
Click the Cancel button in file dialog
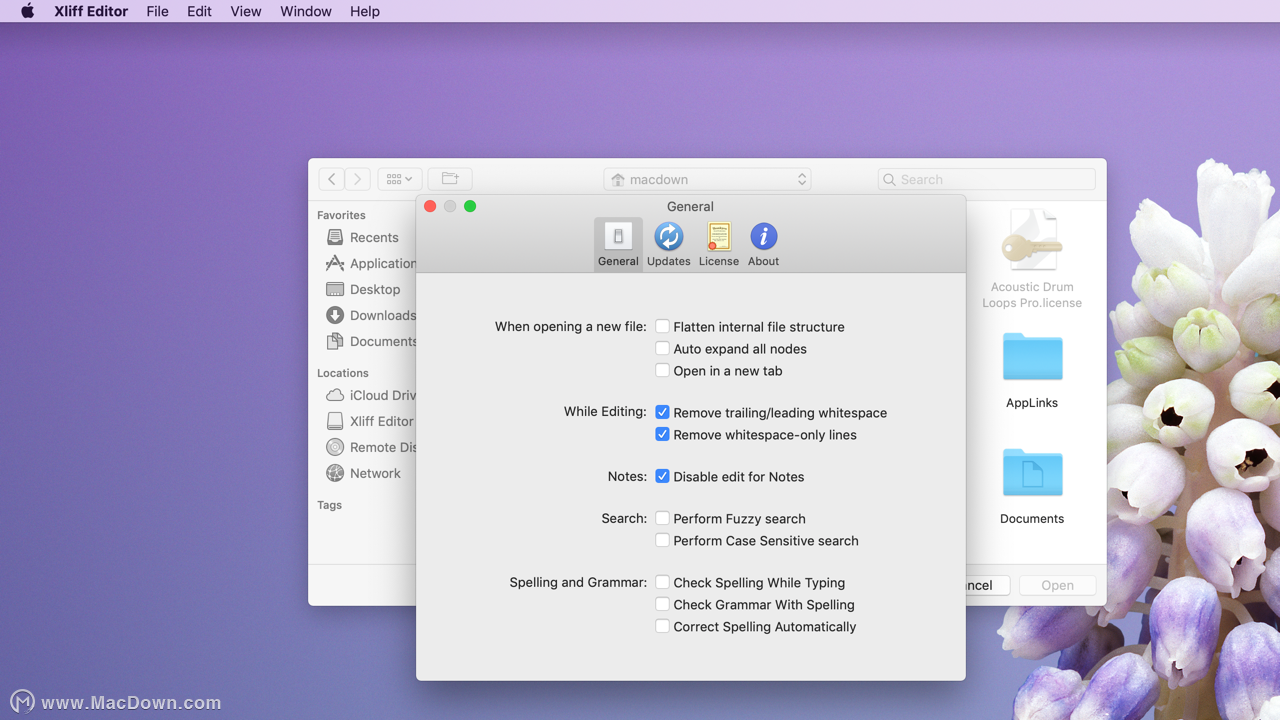tap(987, 585)
